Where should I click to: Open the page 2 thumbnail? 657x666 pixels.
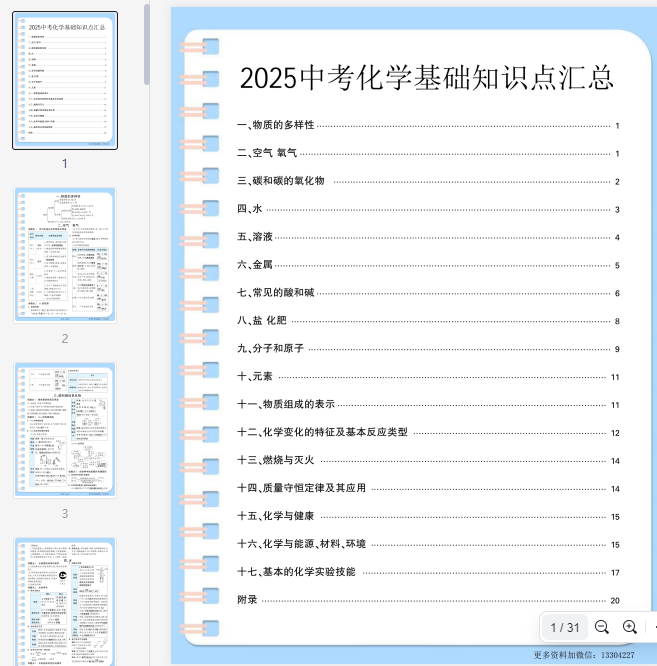(x=65, y=255)
